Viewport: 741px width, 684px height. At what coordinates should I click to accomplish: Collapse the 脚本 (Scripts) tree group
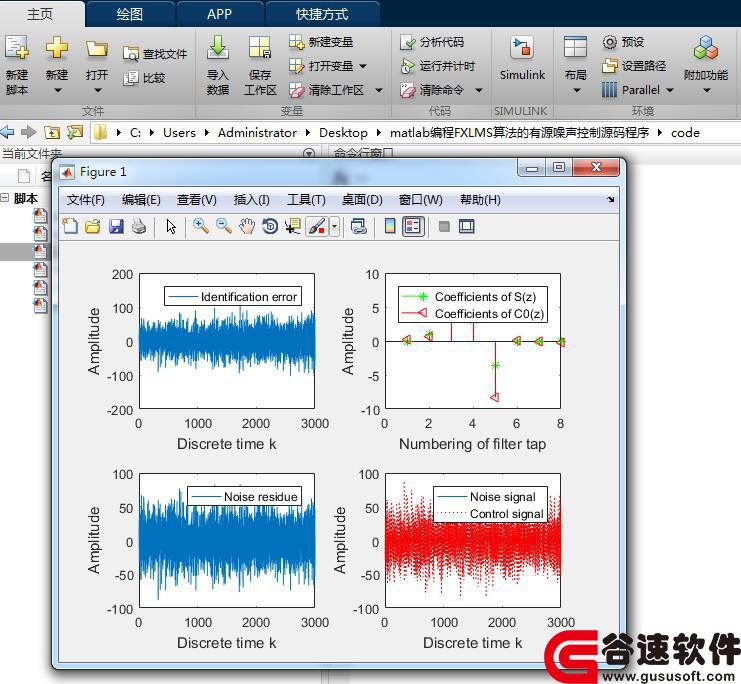coord(5,198)
